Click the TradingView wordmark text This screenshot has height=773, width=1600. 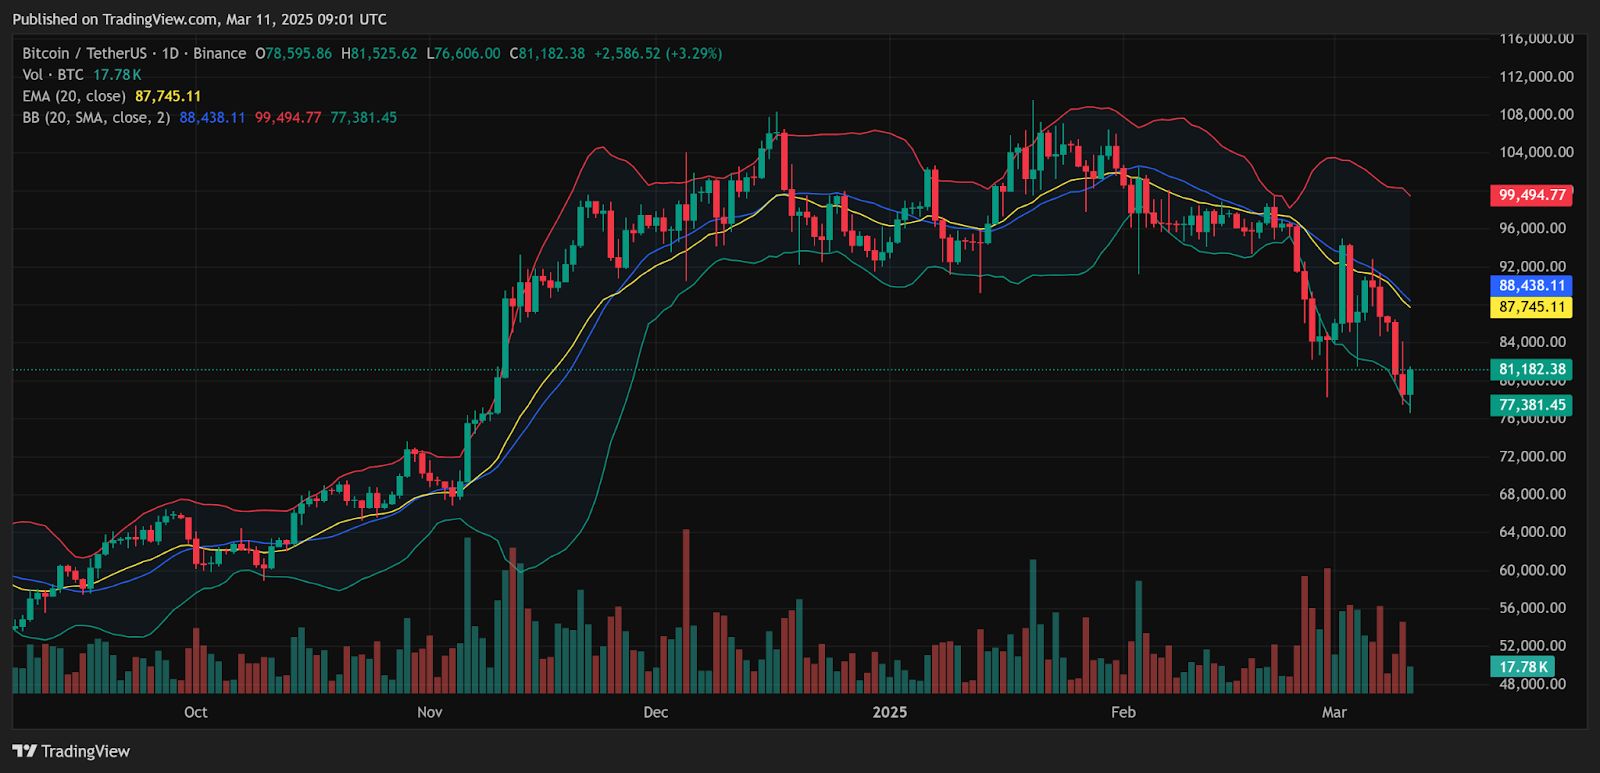[86, 751]
